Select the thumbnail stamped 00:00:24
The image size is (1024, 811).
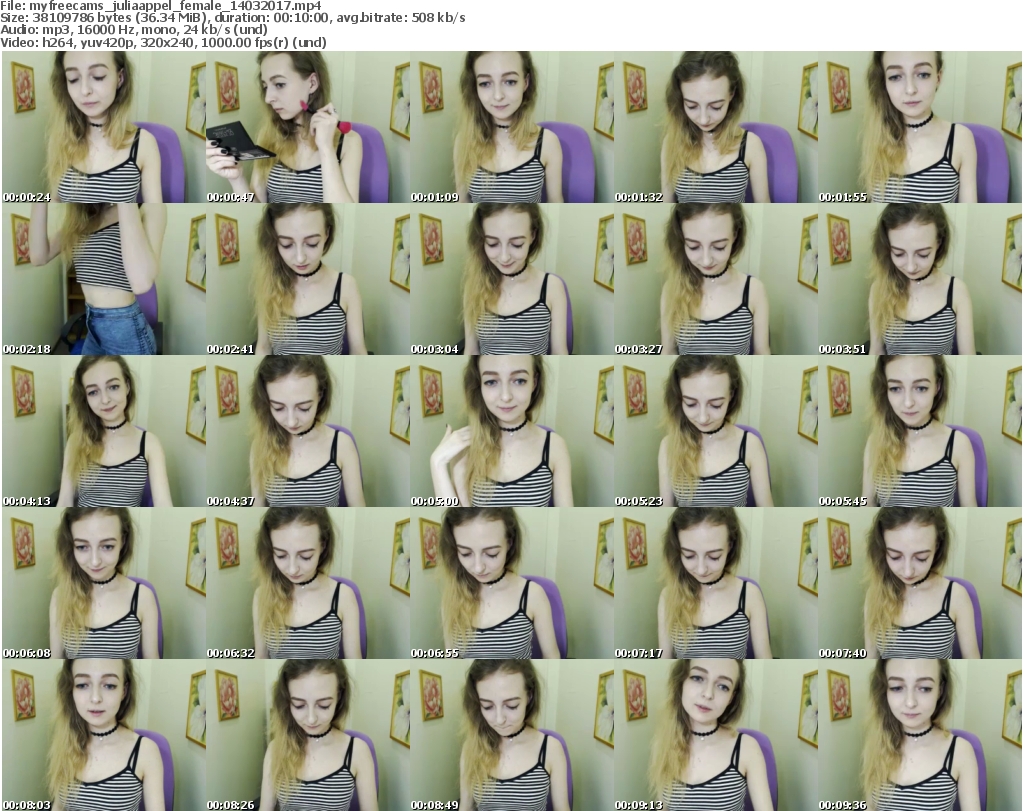(104, 127)
